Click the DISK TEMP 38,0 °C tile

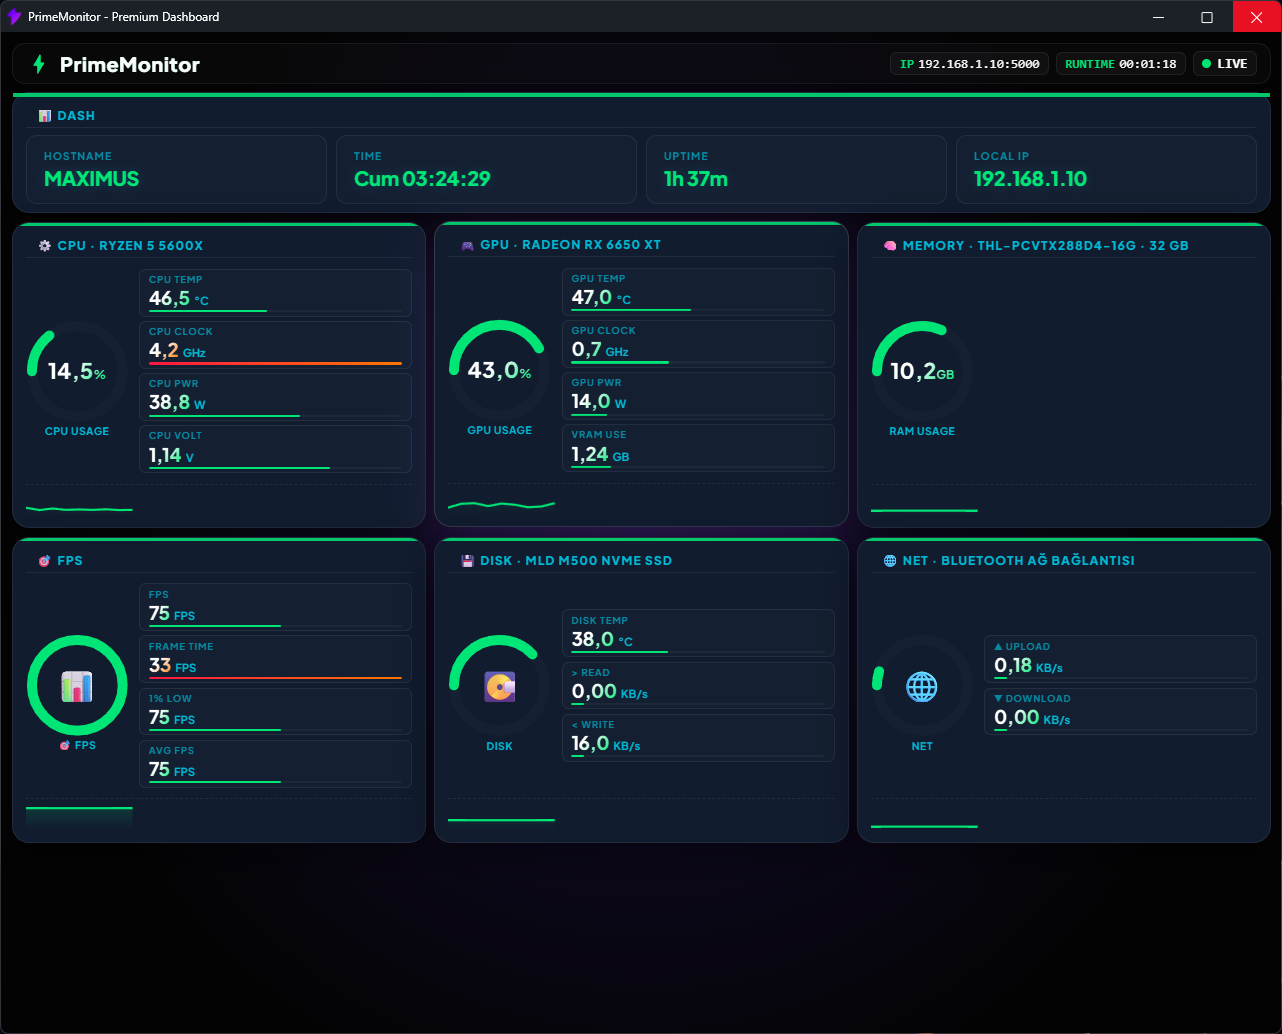click(x=698, y=634)
